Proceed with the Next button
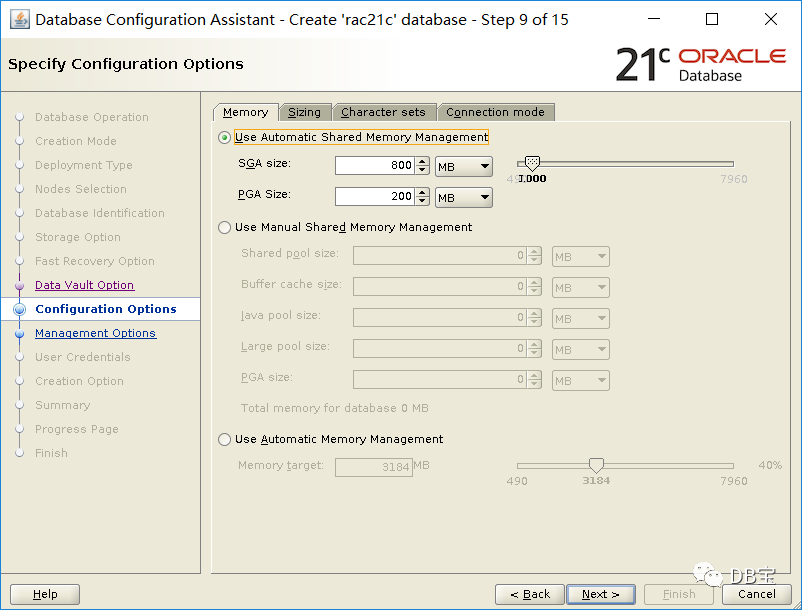Viewport: 802px width, 610px height. coord(601,594)
